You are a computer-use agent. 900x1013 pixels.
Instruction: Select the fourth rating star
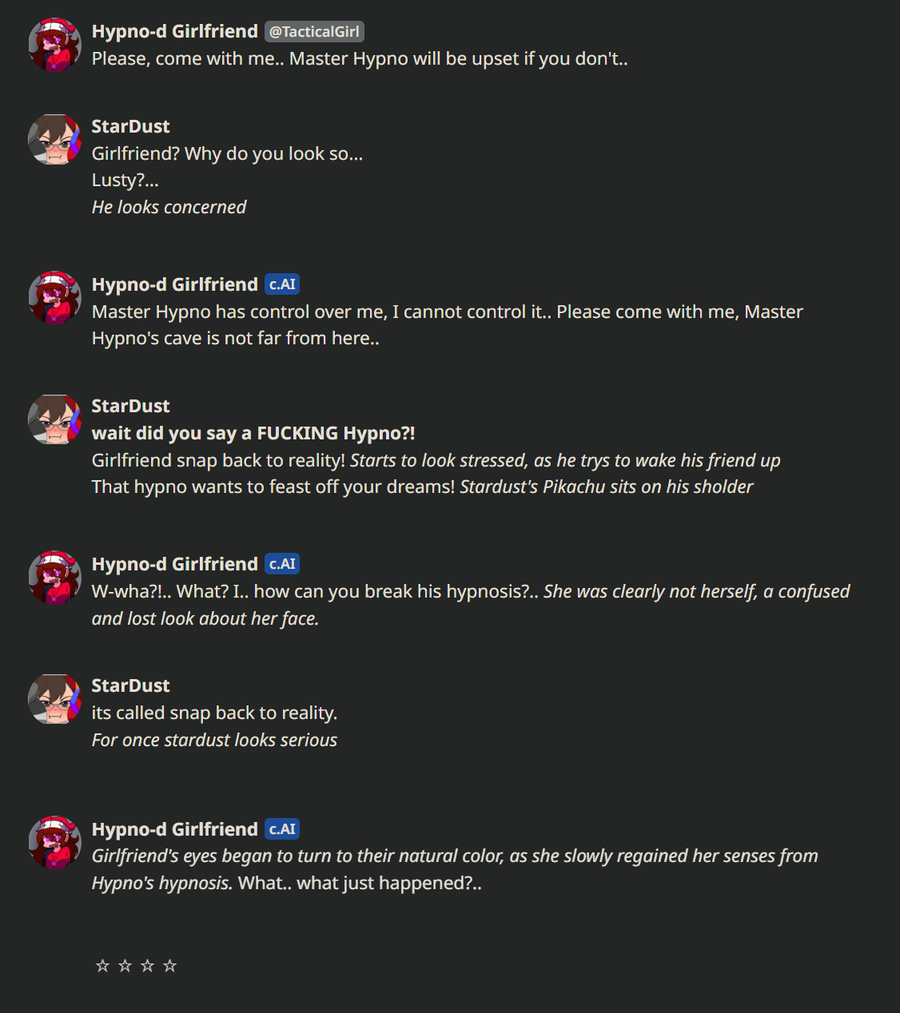click(x=170, y=965)
